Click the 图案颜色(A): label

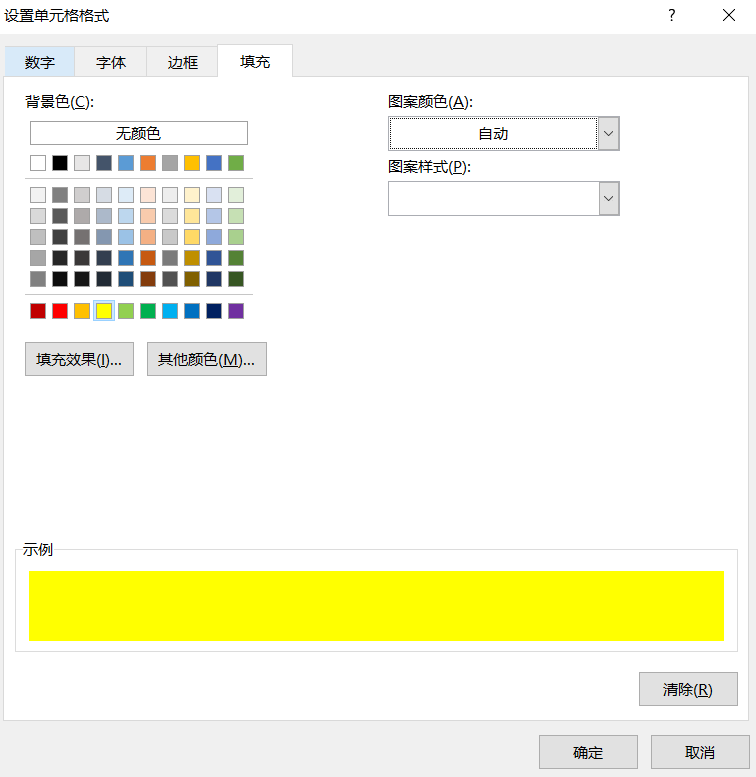click(x=430, y=102)
